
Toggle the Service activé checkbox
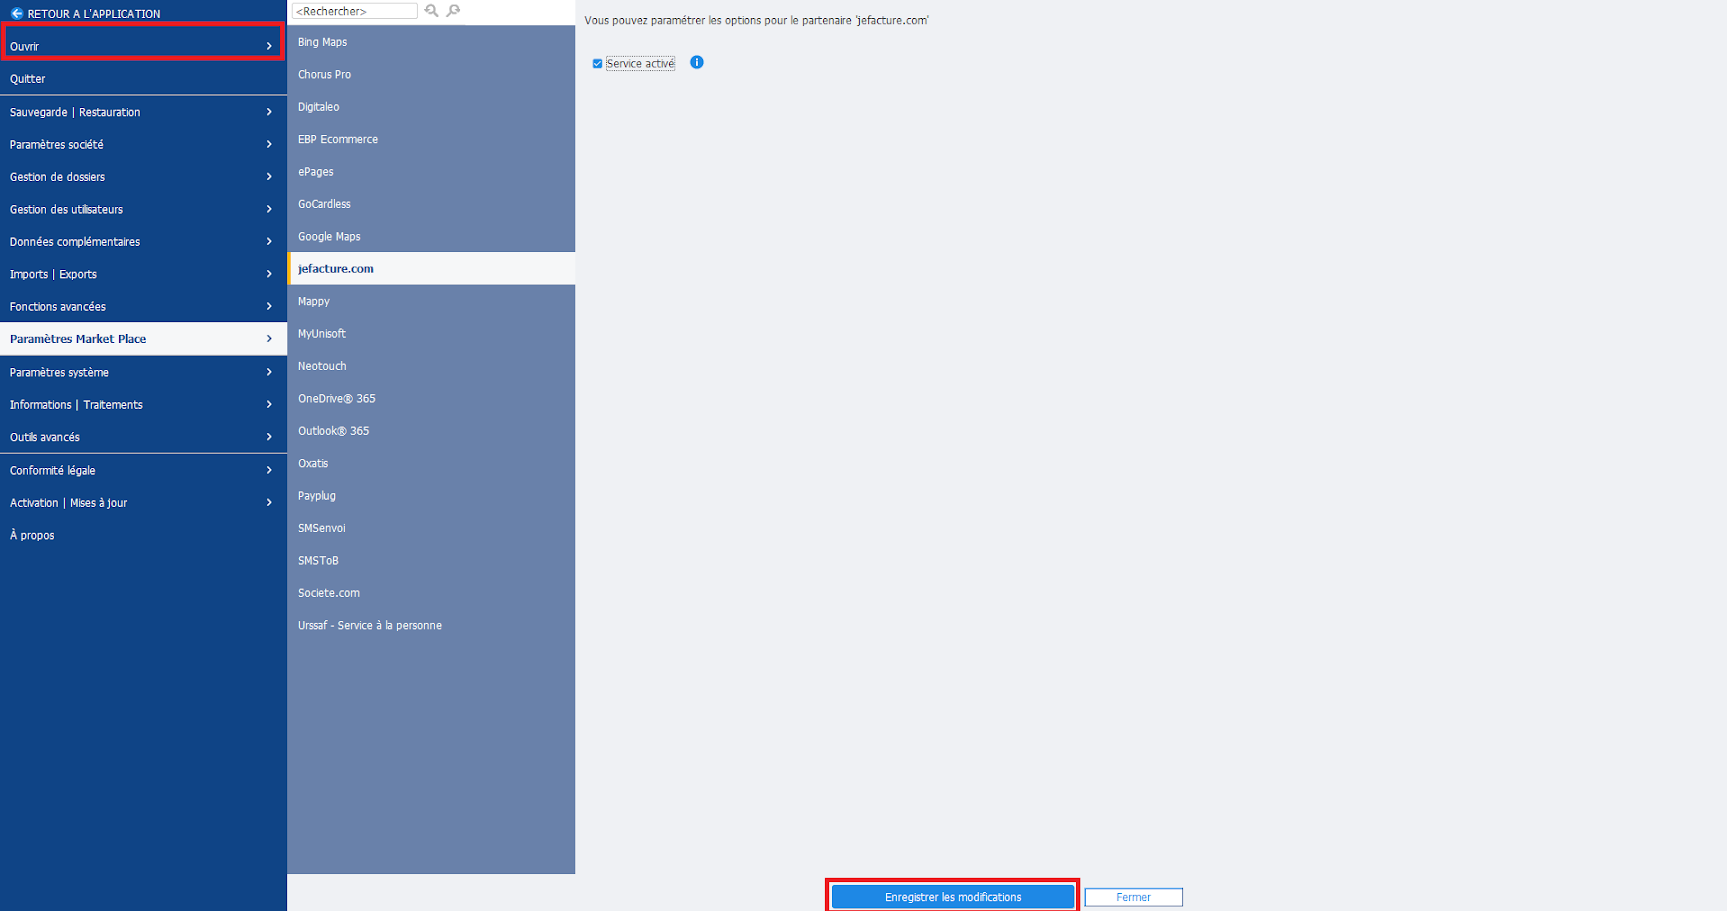point(597,63)
